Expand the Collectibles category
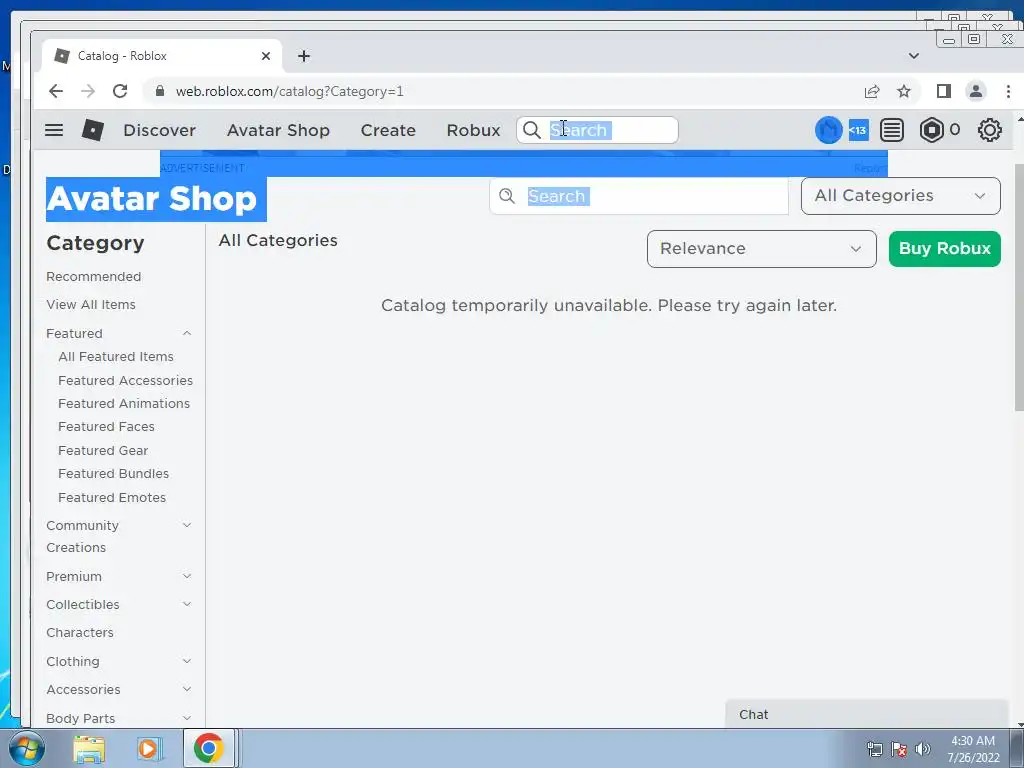Viewport: 1024px width, 768px height. (x=187, y=604)
